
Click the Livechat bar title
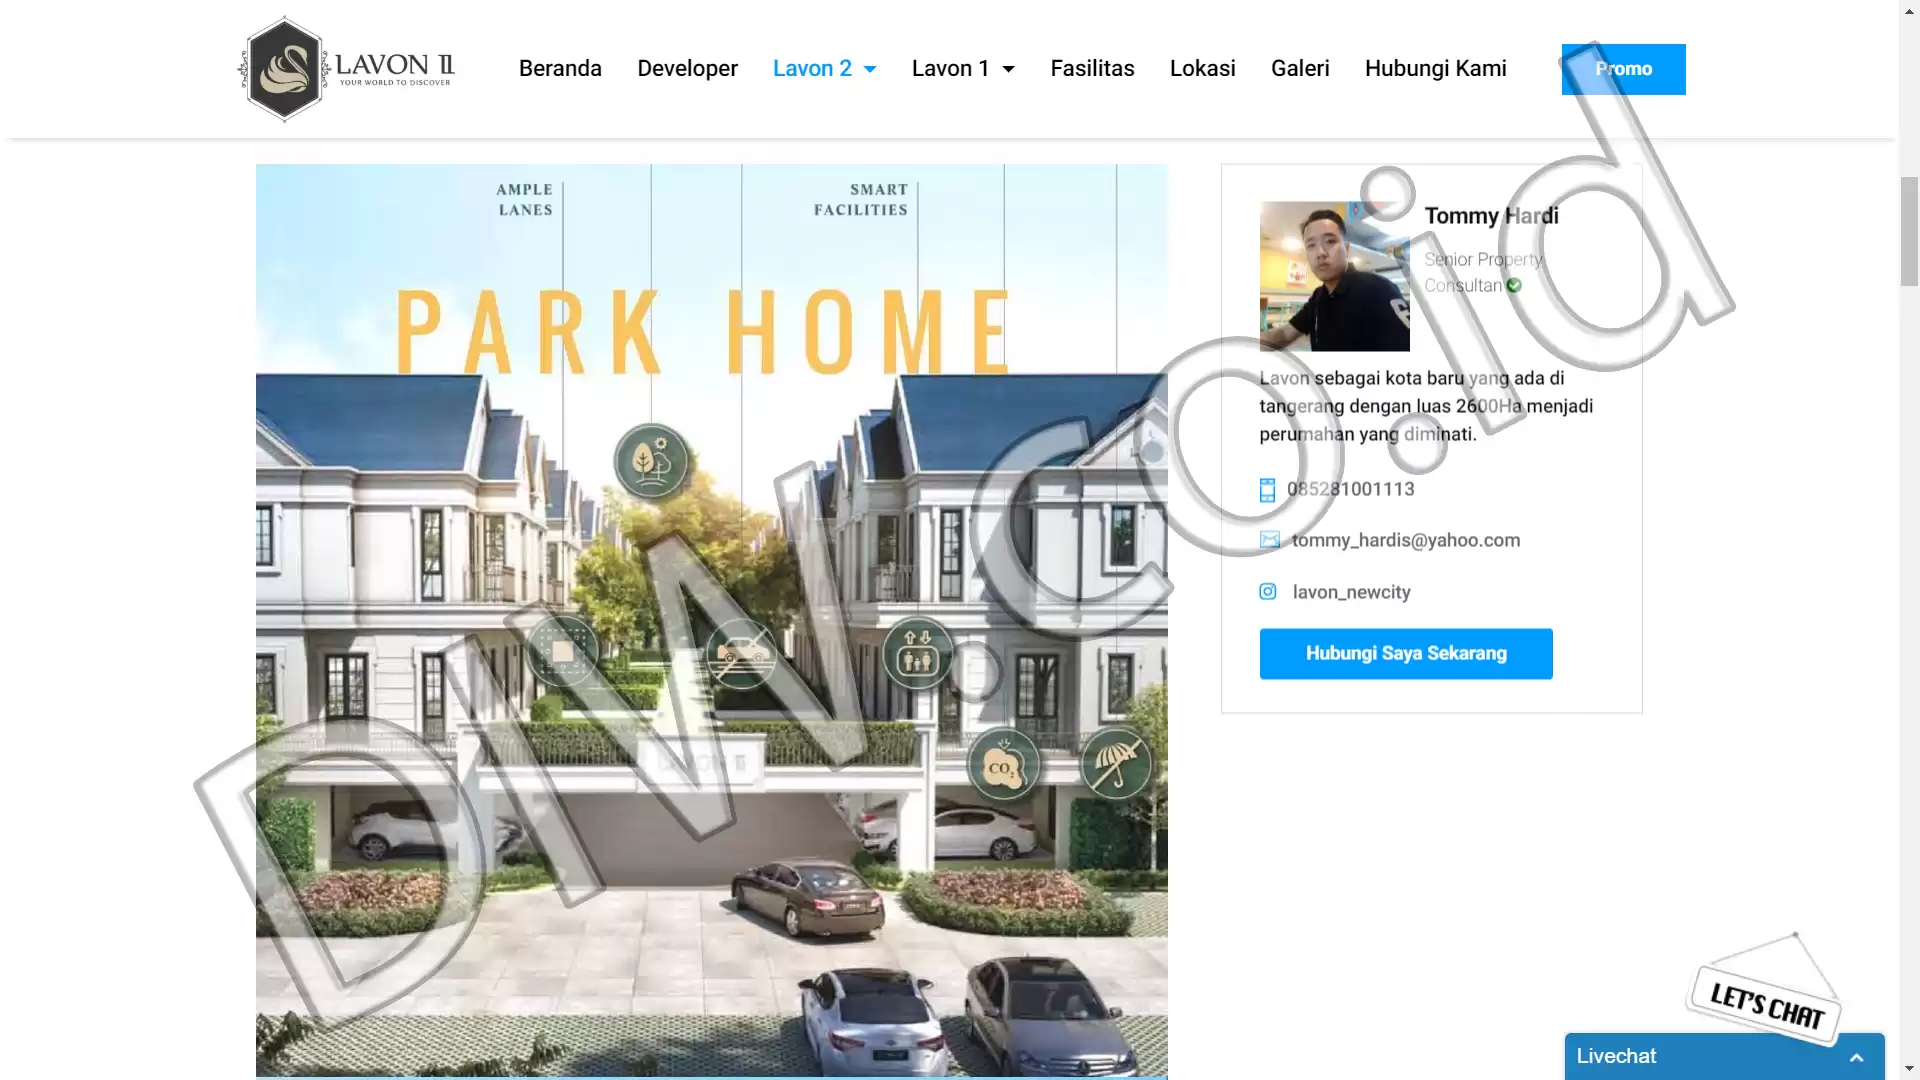coord(1616,1056)
